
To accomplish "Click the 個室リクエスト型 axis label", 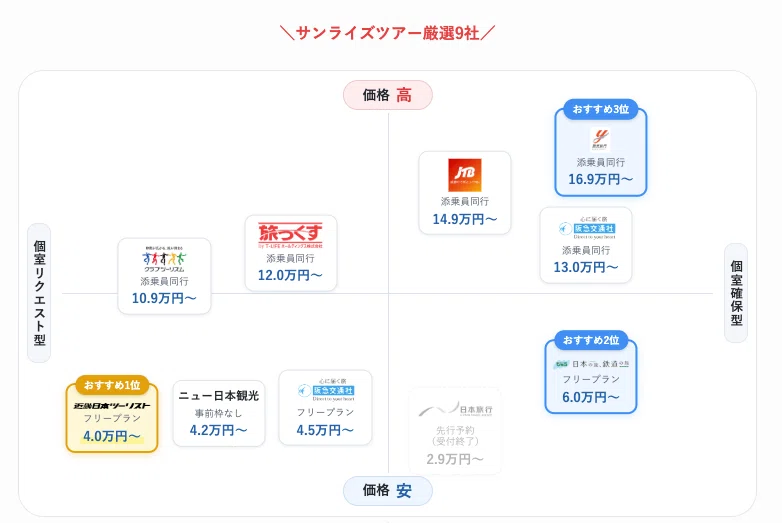I will (x=39, y=293).
